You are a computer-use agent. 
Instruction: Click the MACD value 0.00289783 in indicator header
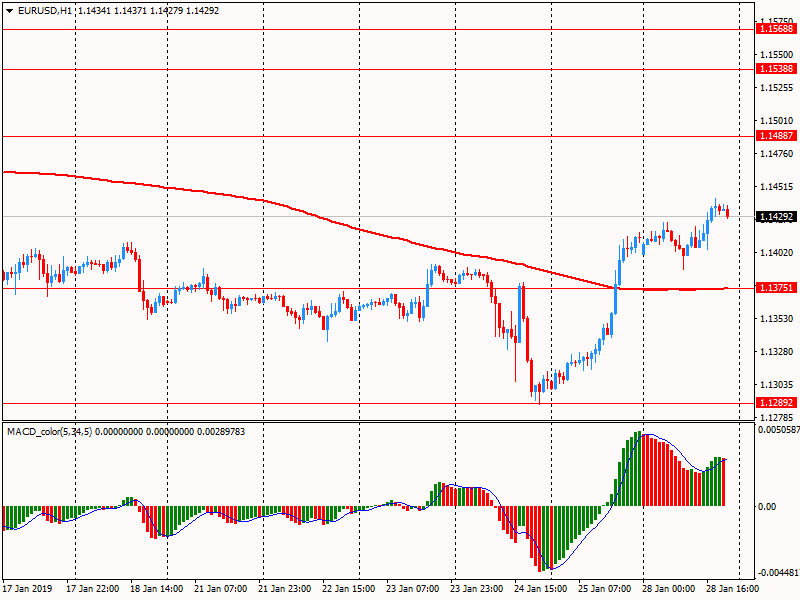point(221,432)
